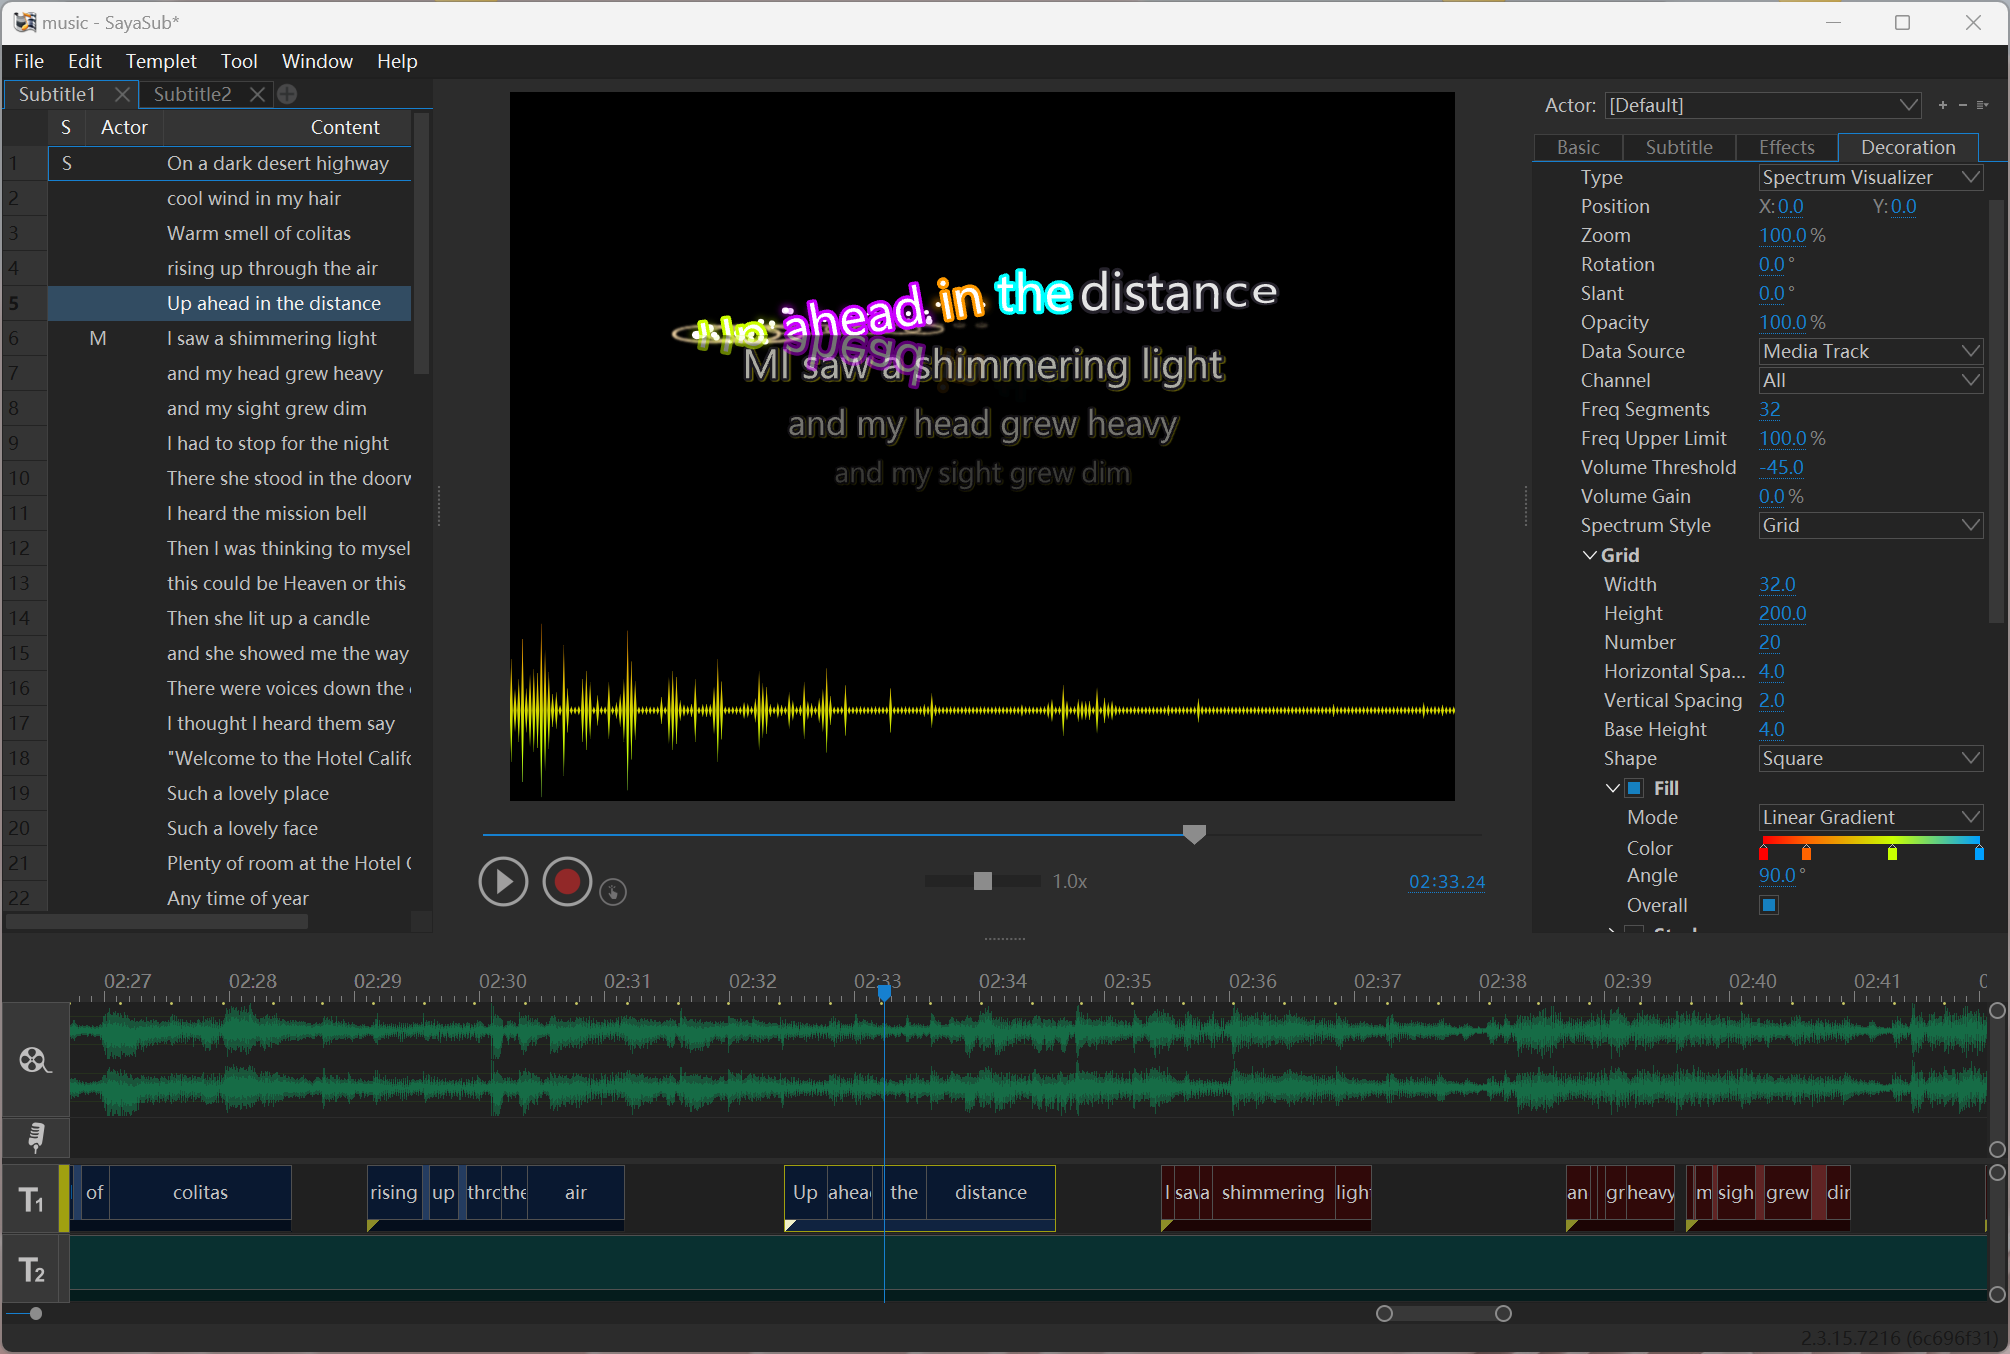Click the SayaSub app icon in title bar
2010x1354 pixels.
pyautogui.click(x=24, y=22)
